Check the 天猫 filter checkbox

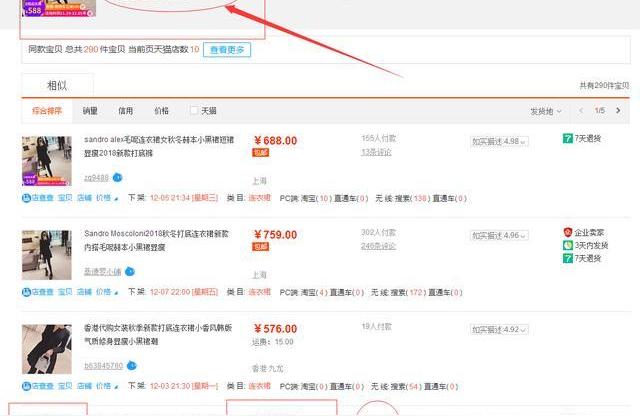tap(194, 110)
